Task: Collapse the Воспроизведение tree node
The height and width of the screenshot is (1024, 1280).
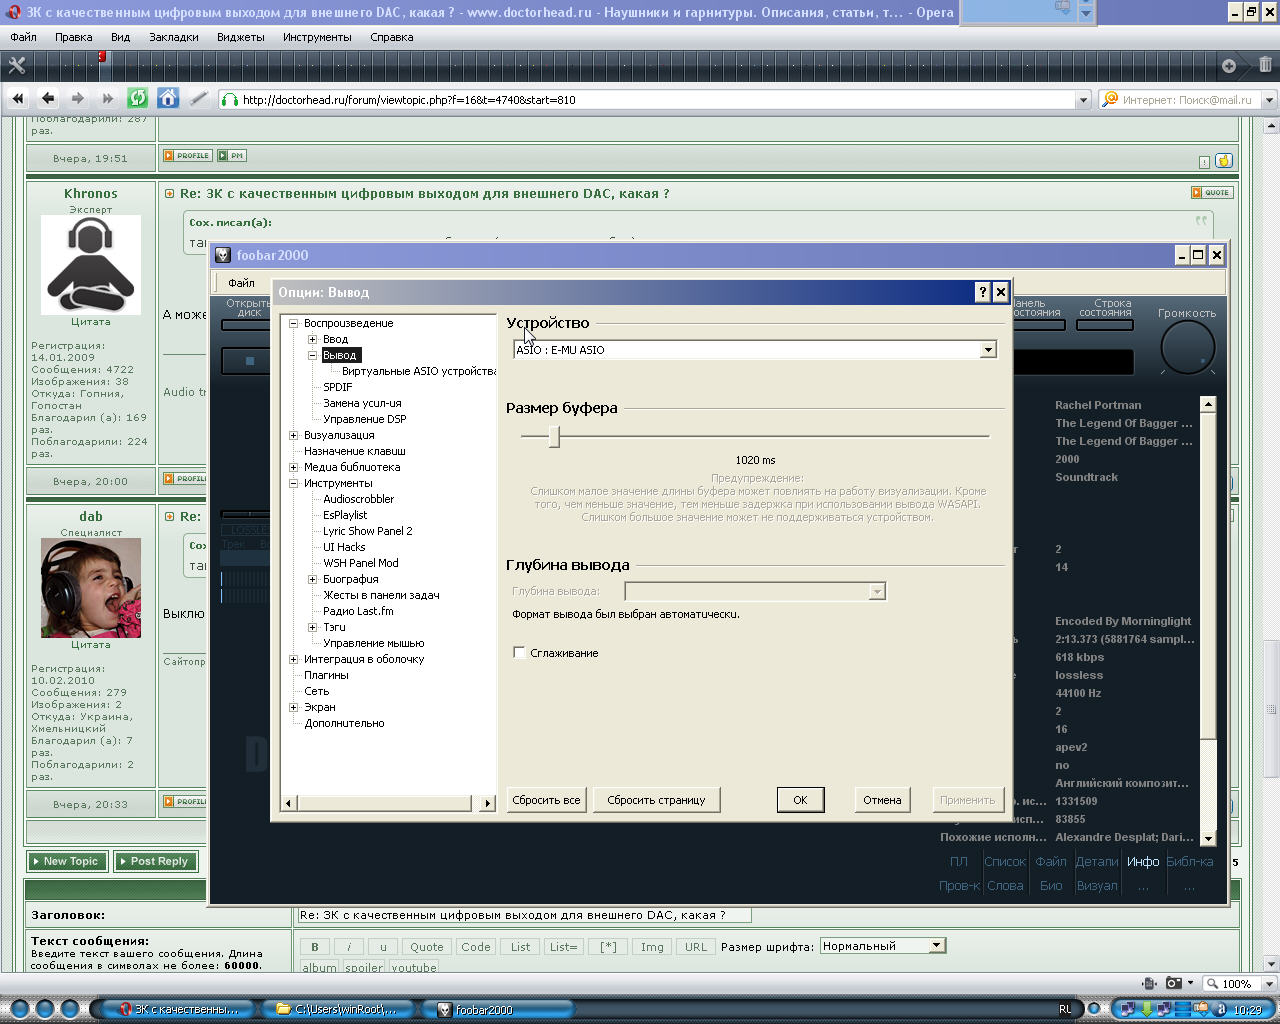Action: click(293, 323)
